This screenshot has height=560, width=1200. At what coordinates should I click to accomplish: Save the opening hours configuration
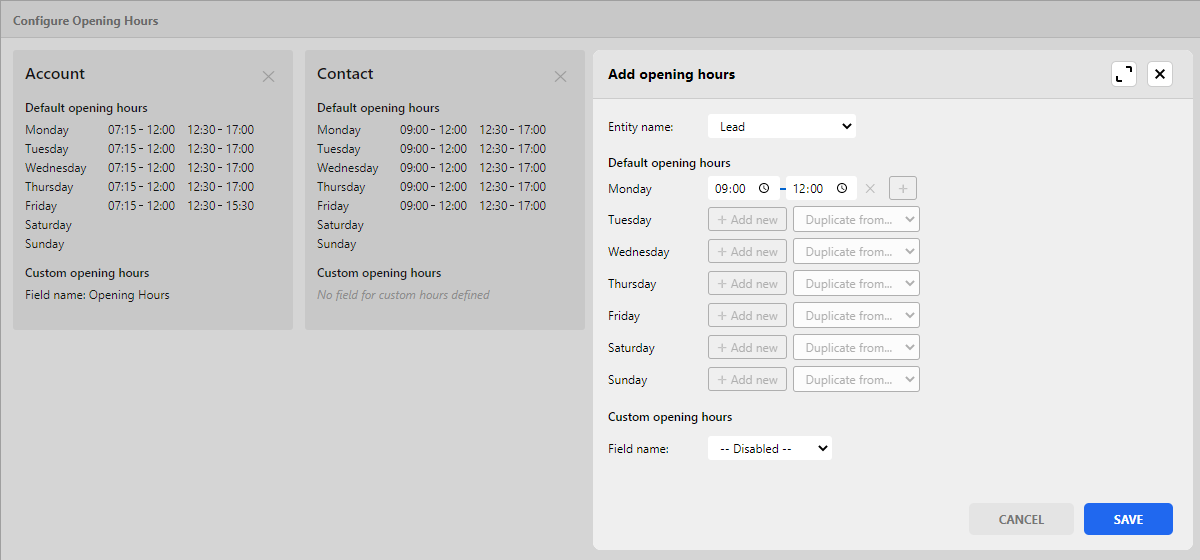click(x=1128, y=519)
